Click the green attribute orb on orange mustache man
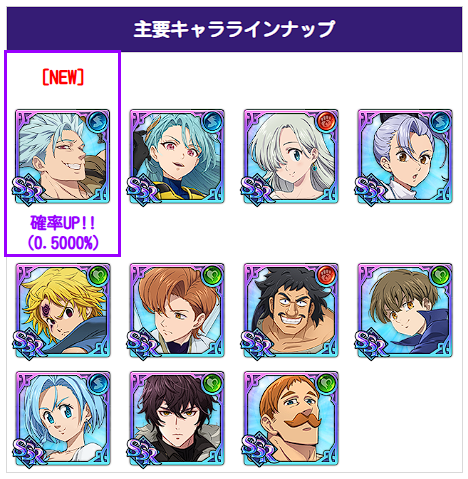This screenshot has height=479, width=468. coord(326,383)
